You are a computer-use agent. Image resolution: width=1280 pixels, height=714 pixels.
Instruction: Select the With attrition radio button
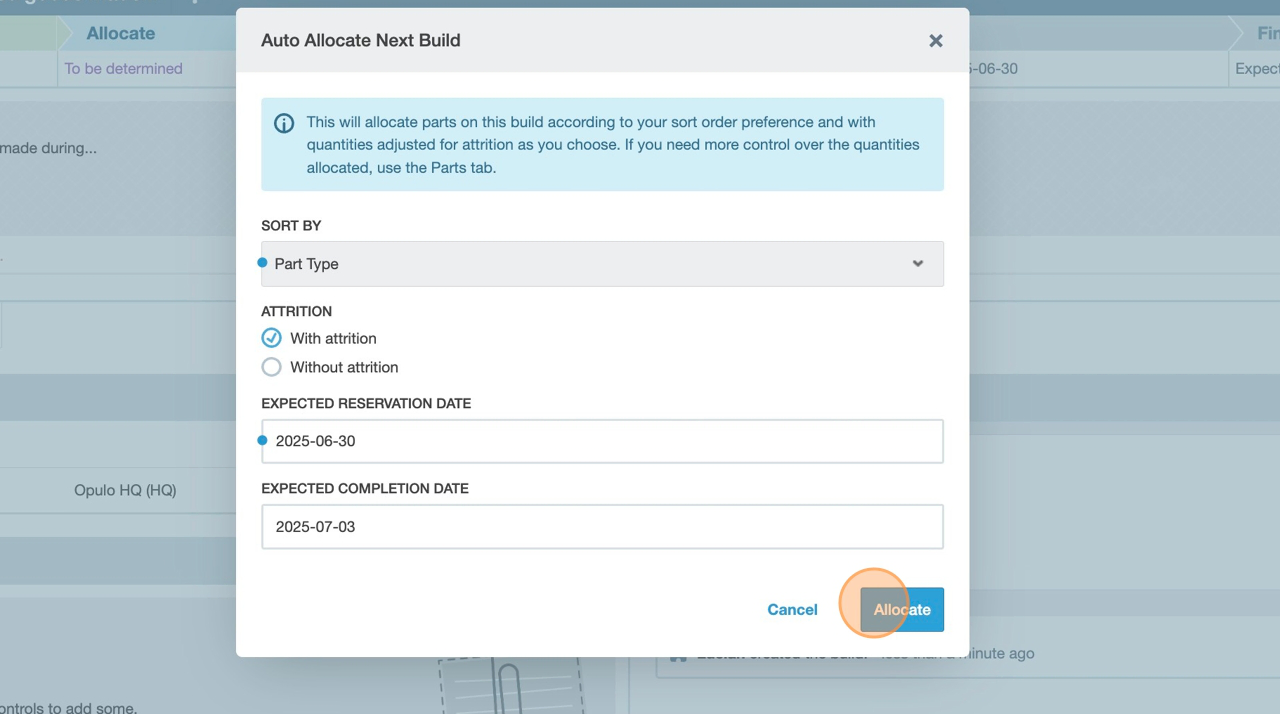click(x=271, y=338)
